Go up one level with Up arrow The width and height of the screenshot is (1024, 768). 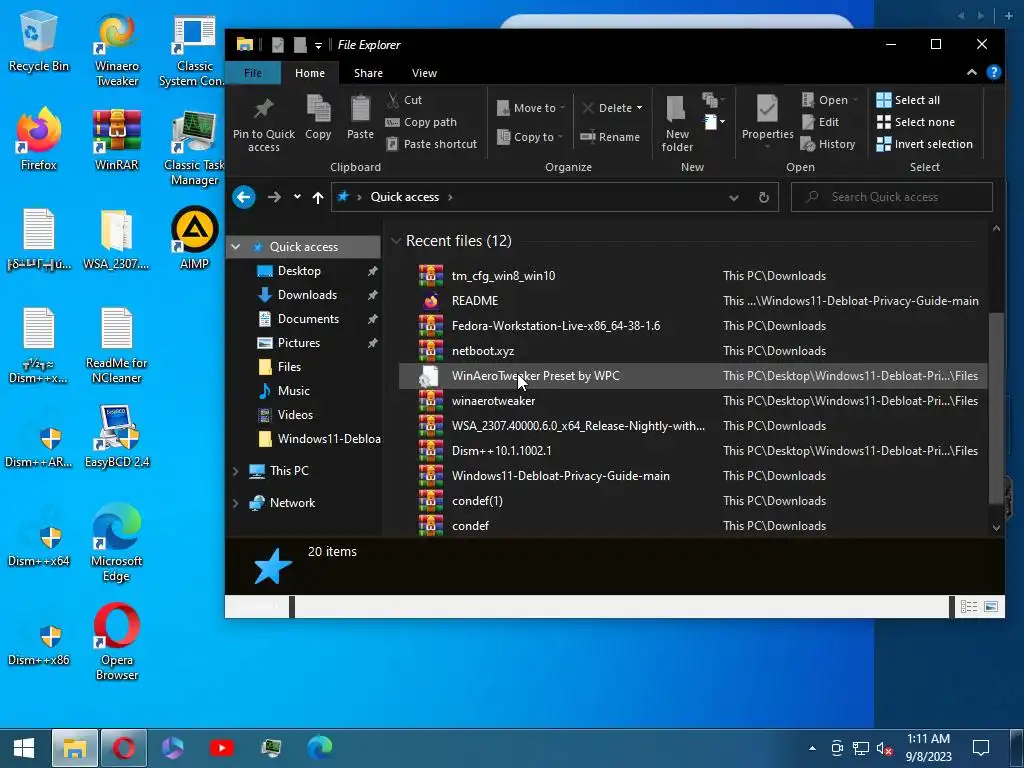318,197
